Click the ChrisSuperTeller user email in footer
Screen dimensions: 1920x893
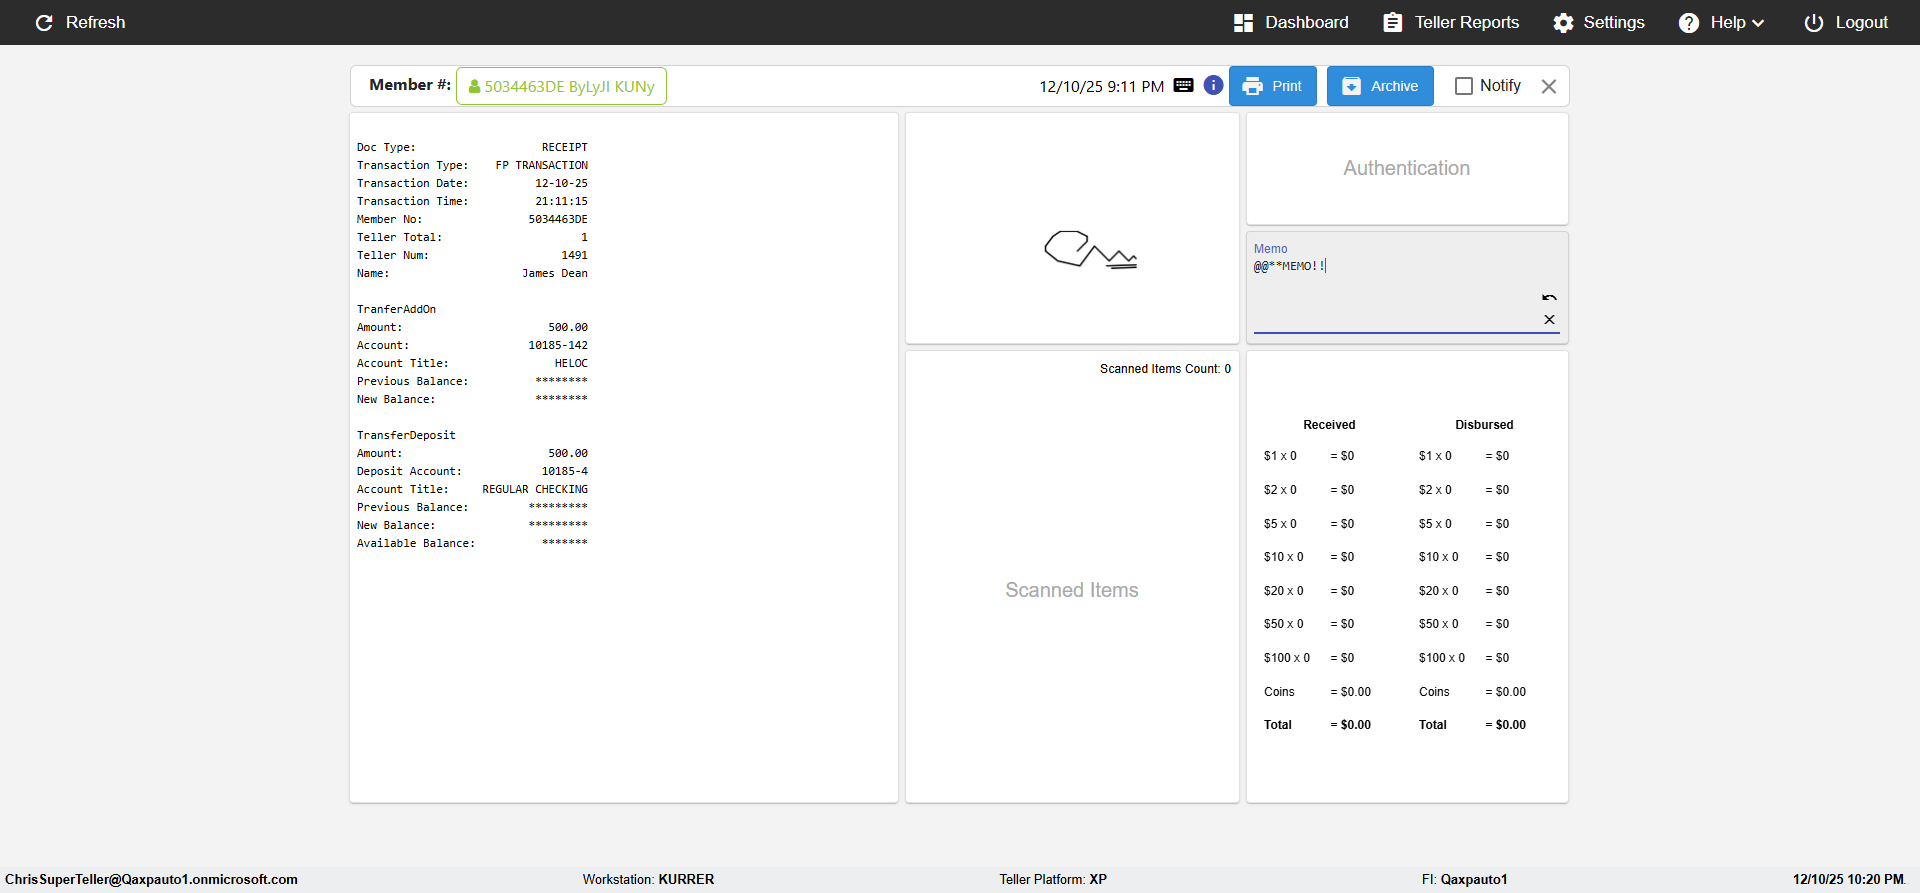pos(151,880)
